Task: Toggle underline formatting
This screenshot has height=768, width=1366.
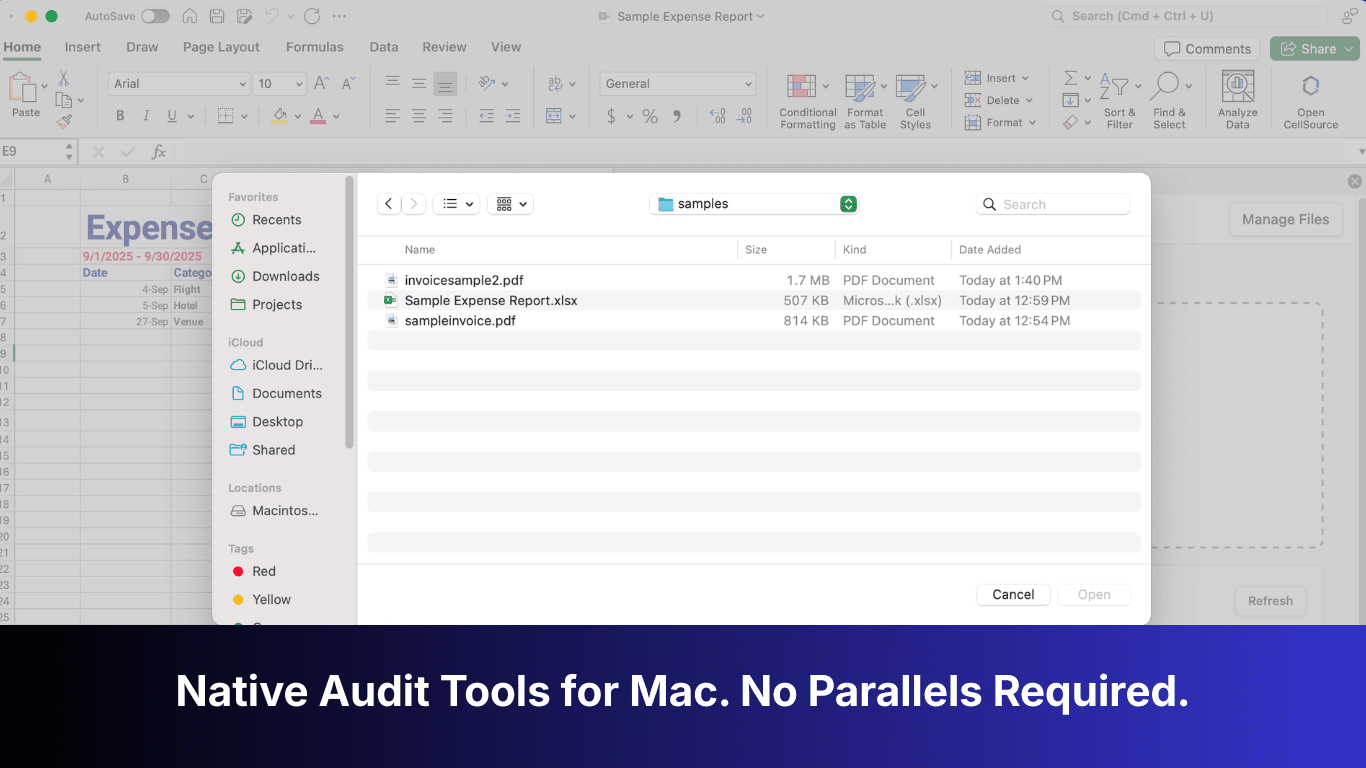Action: (172, 116)
